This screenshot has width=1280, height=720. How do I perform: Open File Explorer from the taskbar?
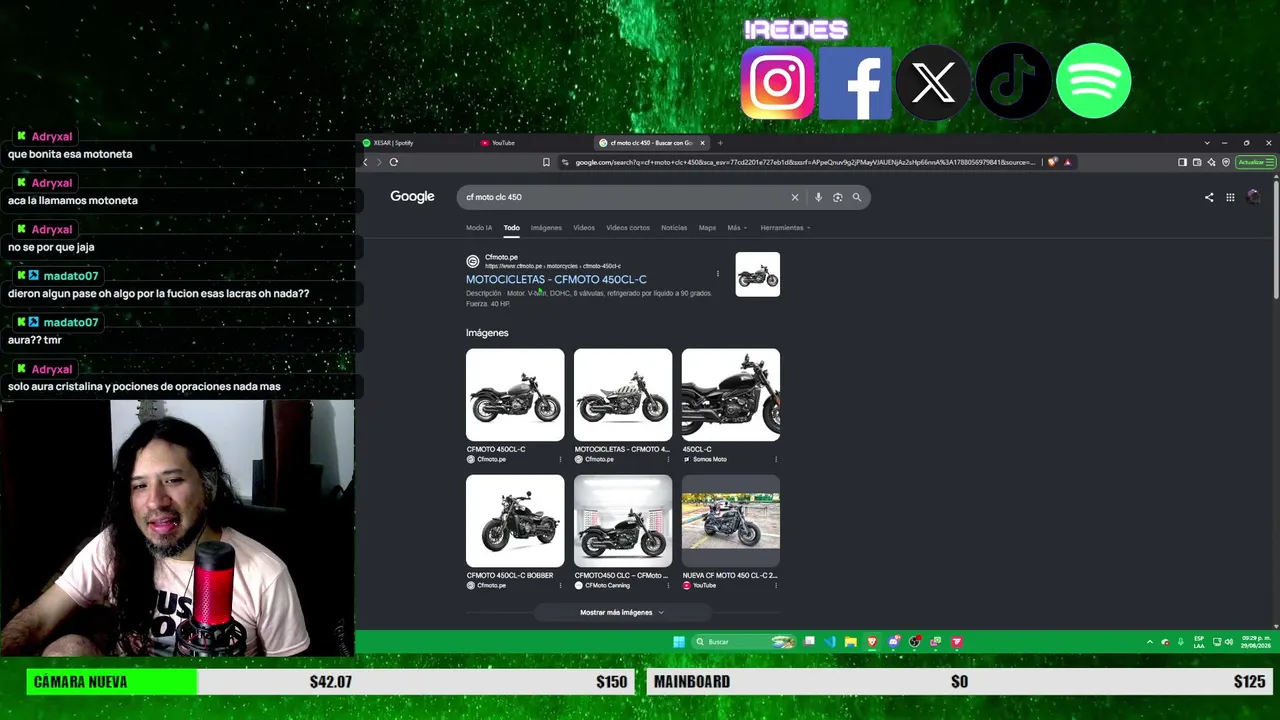(850, 642)
